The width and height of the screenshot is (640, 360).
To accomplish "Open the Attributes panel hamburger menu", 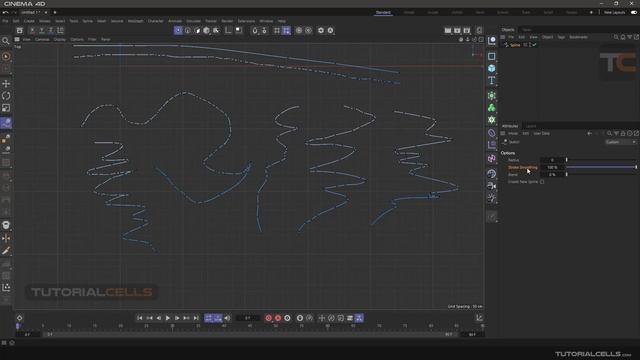I will [x=503, y=133].
